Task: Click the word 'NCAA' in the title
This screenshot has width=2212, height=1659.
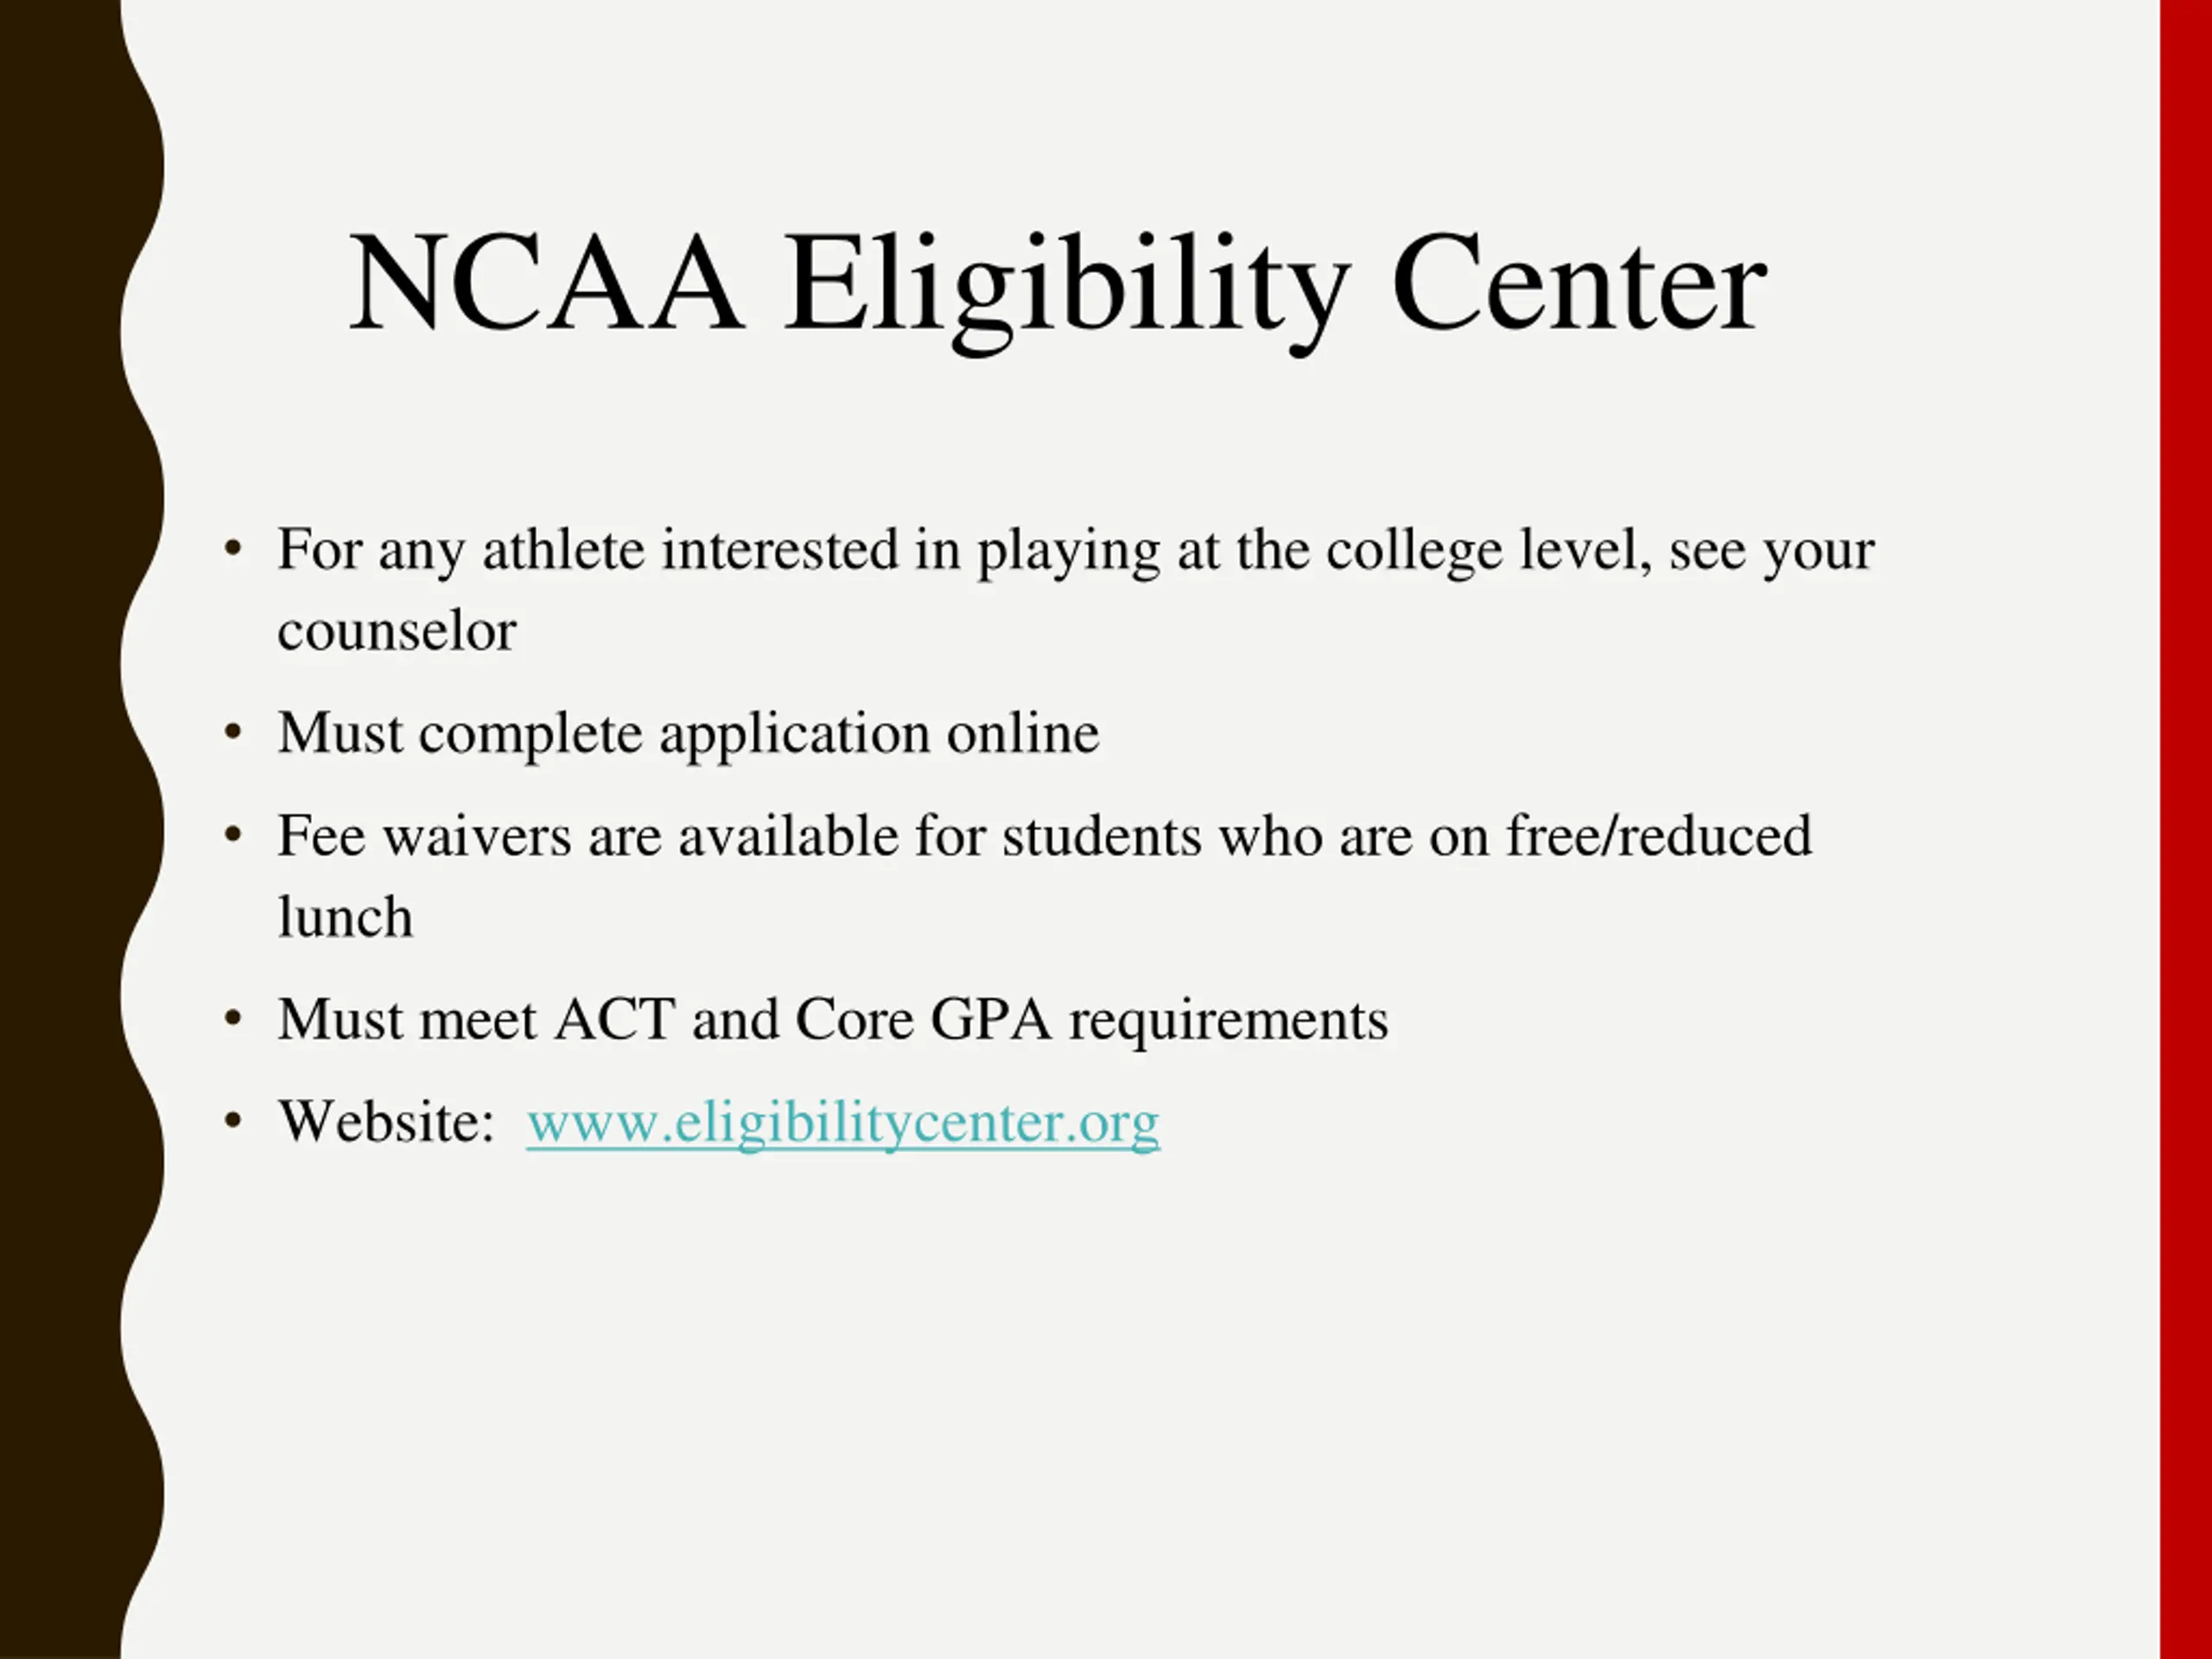Action: 545,283
